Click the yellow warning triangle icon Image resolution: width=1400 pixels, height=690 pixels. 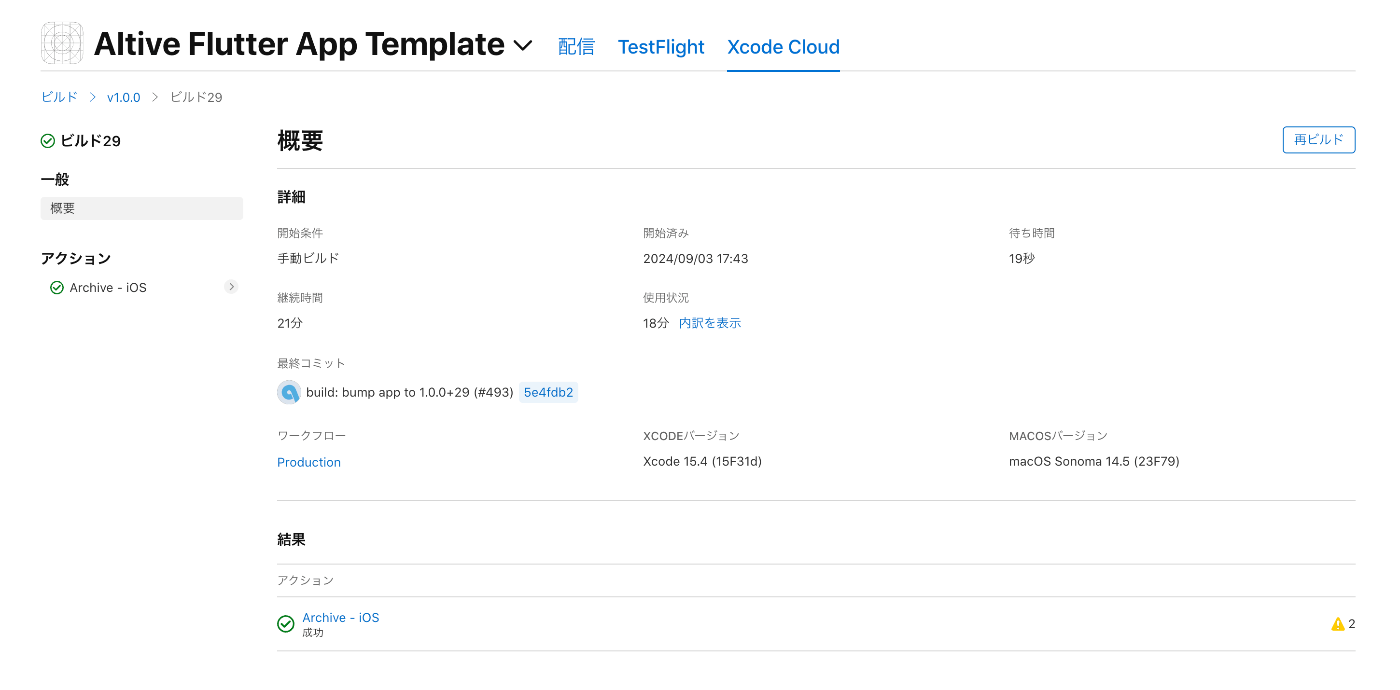tap(1338, 624)
